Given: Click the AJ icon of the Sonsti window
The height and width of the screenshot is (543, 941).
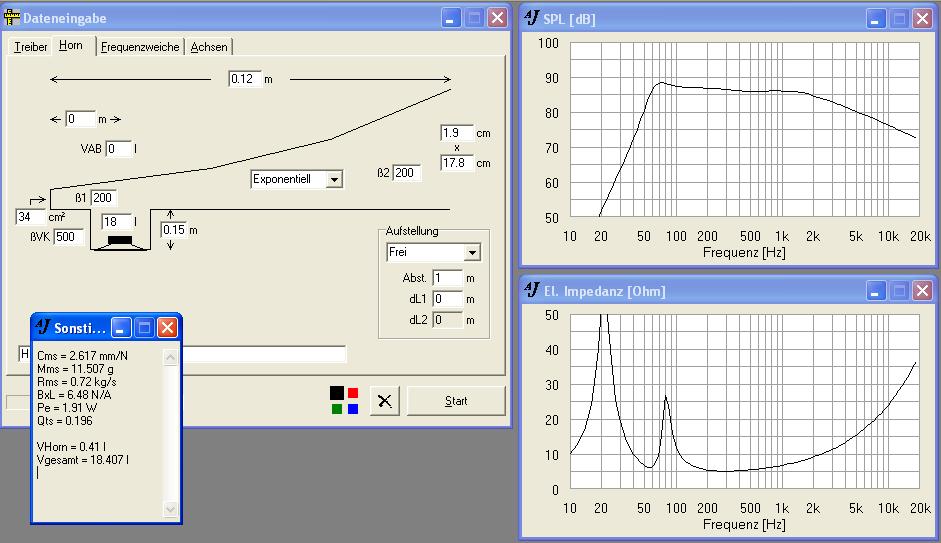Looking at the screenshot, I should click(x=43, y=326).
